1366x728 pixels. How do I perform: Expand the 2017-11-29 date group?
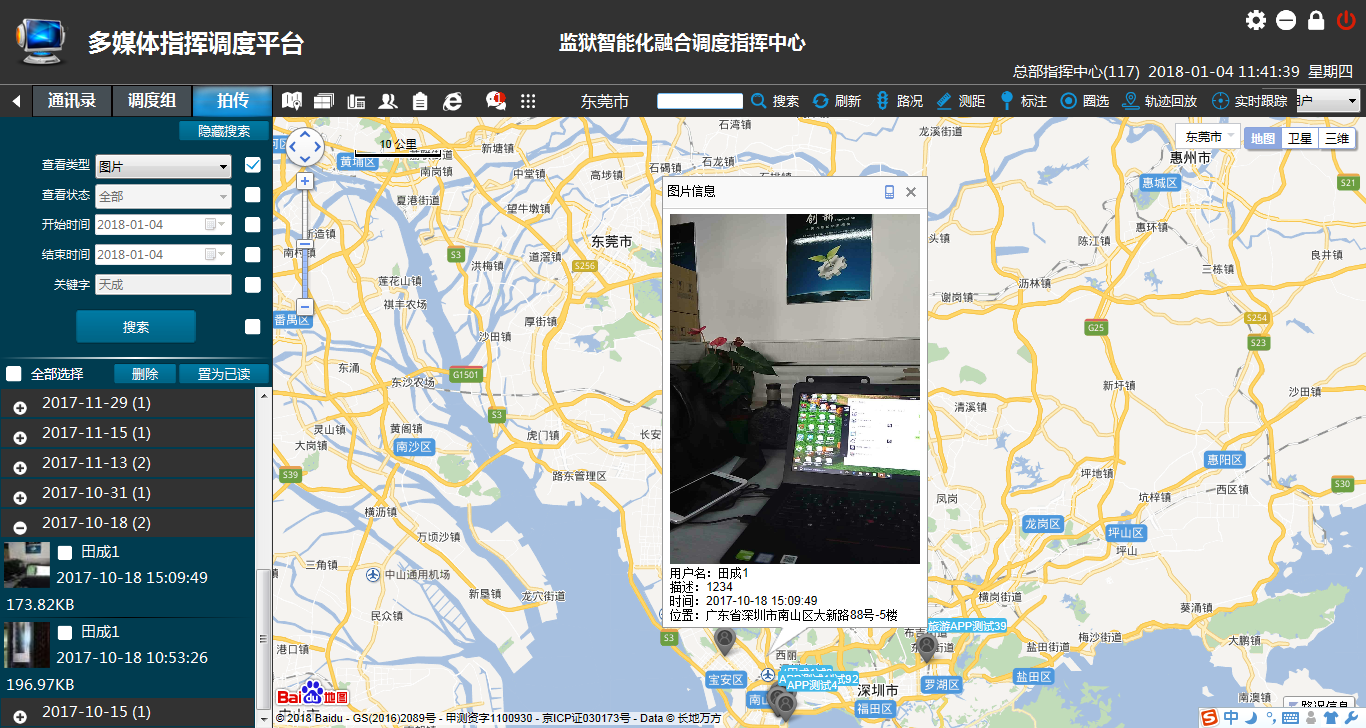pos(20,407)
